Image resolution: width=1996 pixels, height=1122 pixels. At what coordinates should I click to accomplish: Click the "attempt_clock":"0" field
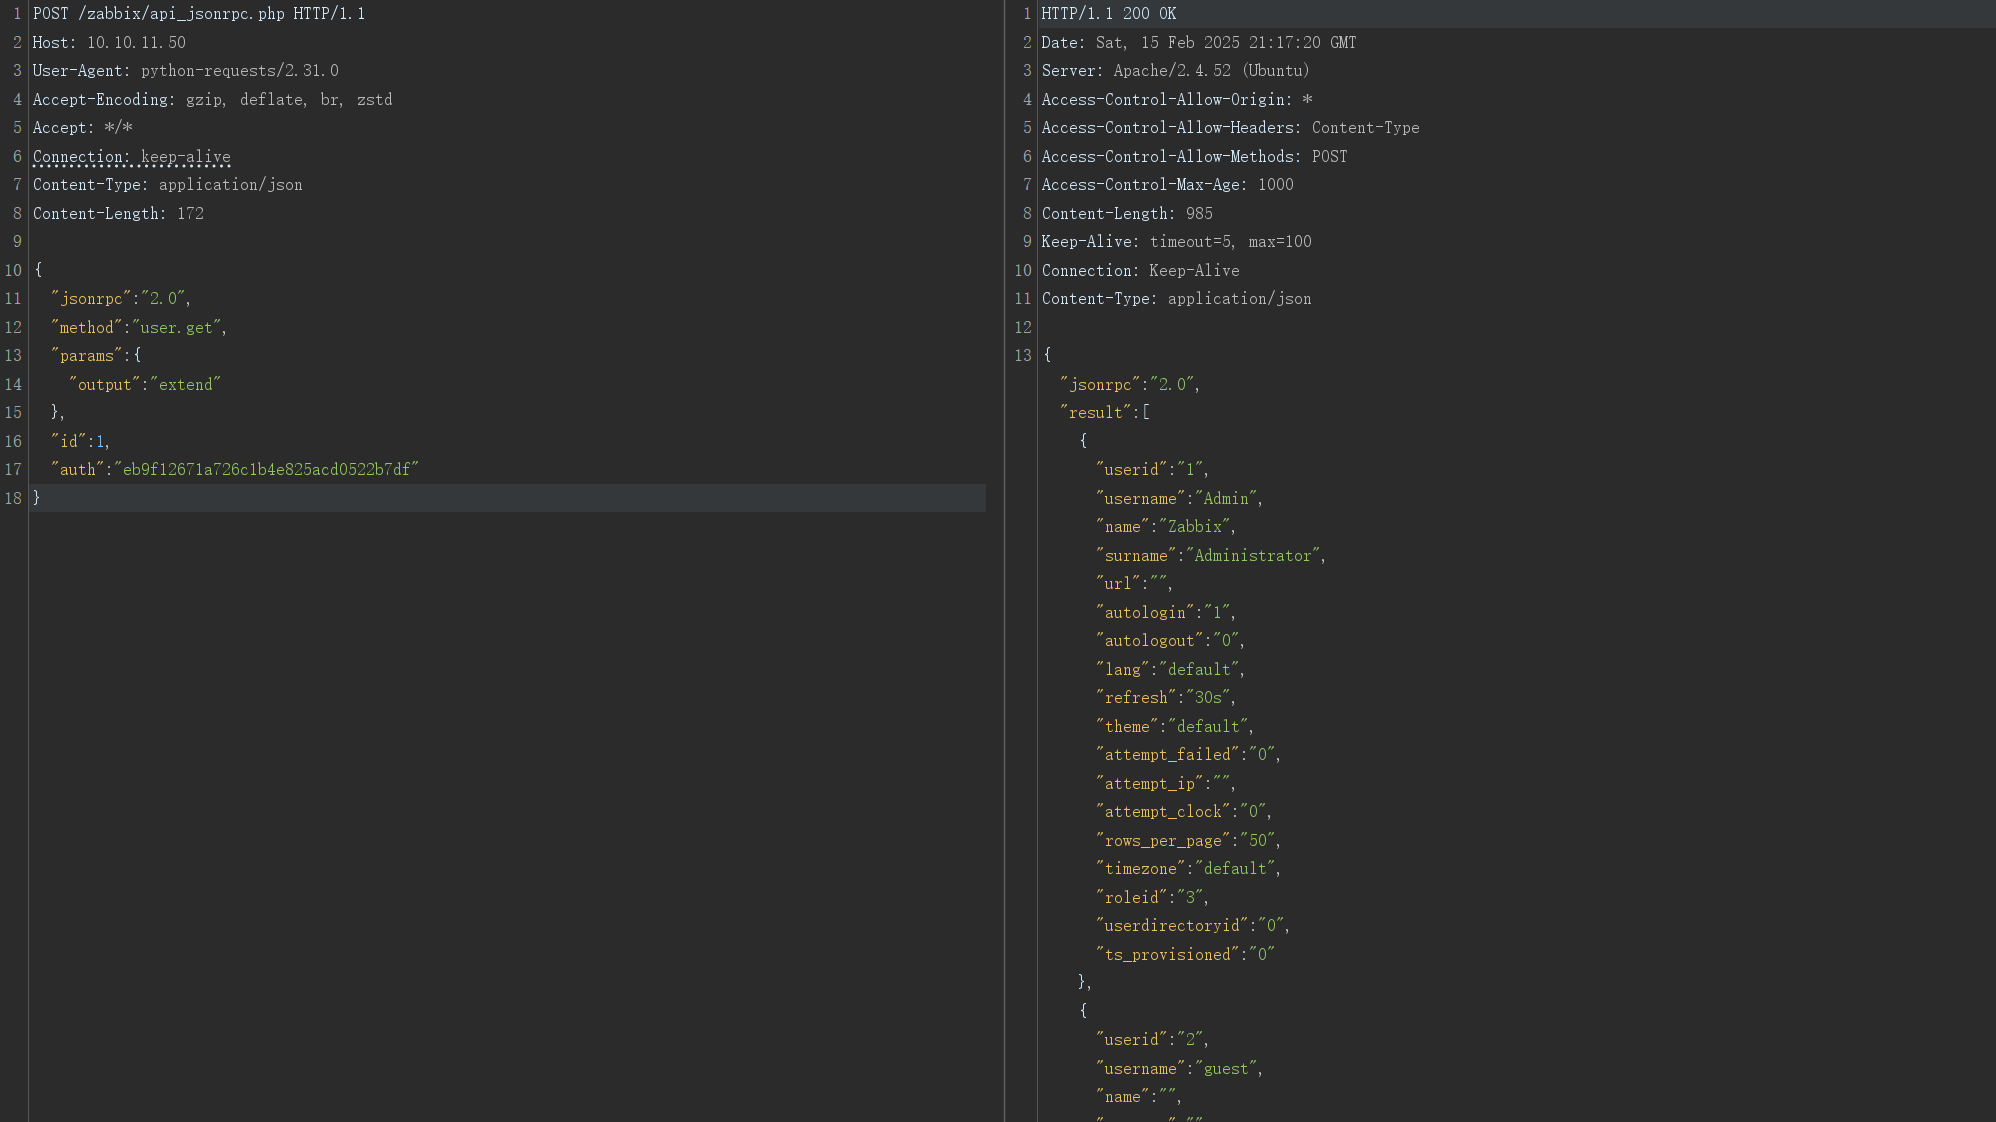(x=1184, y=812)
